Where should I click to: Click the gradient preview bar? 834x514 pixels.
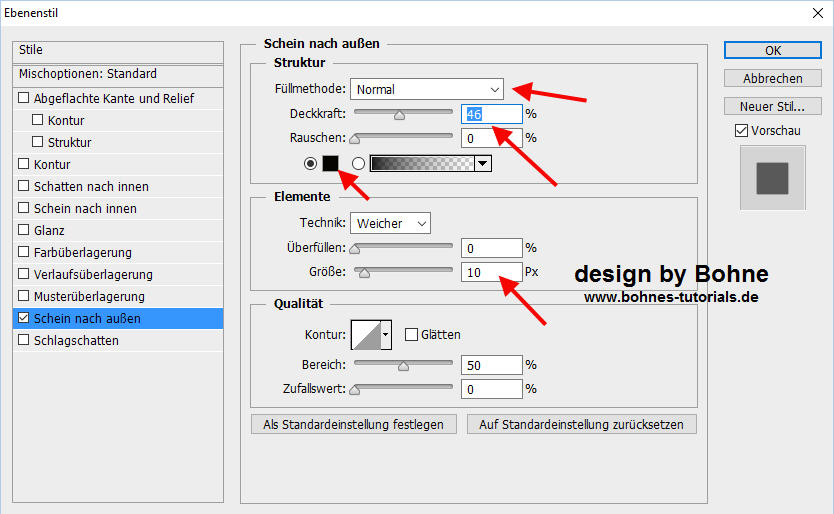(421, 163)
